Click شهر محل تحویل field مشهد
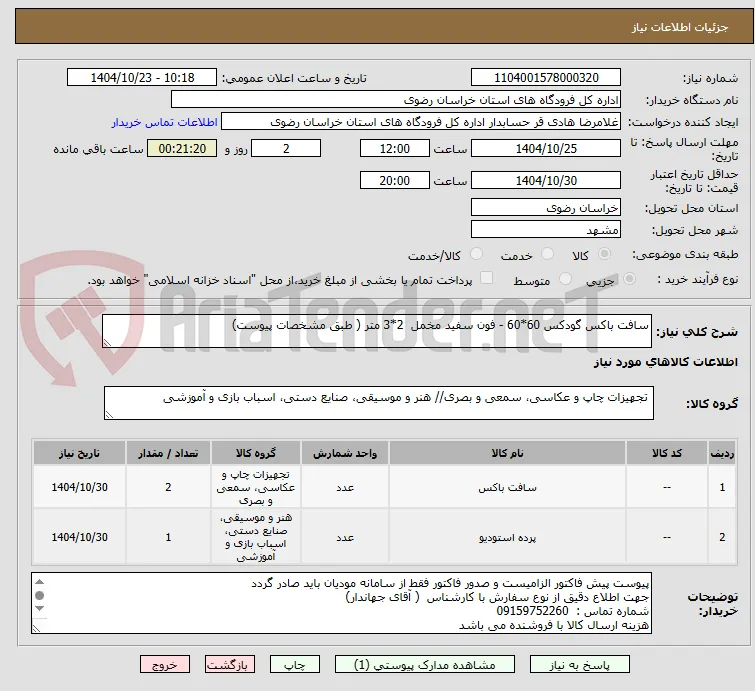755x691 pixels. (x=546, y=230)
